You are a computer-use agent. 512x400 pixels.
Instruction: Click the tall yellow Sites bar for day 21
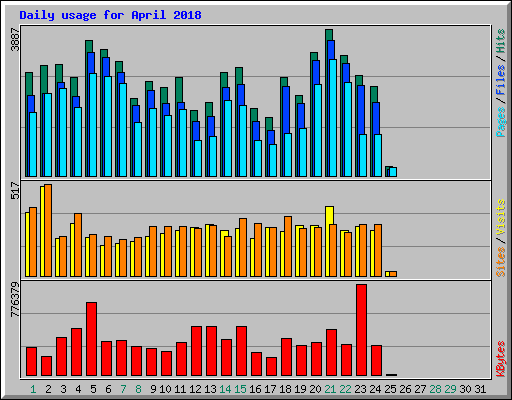(329, 241)
